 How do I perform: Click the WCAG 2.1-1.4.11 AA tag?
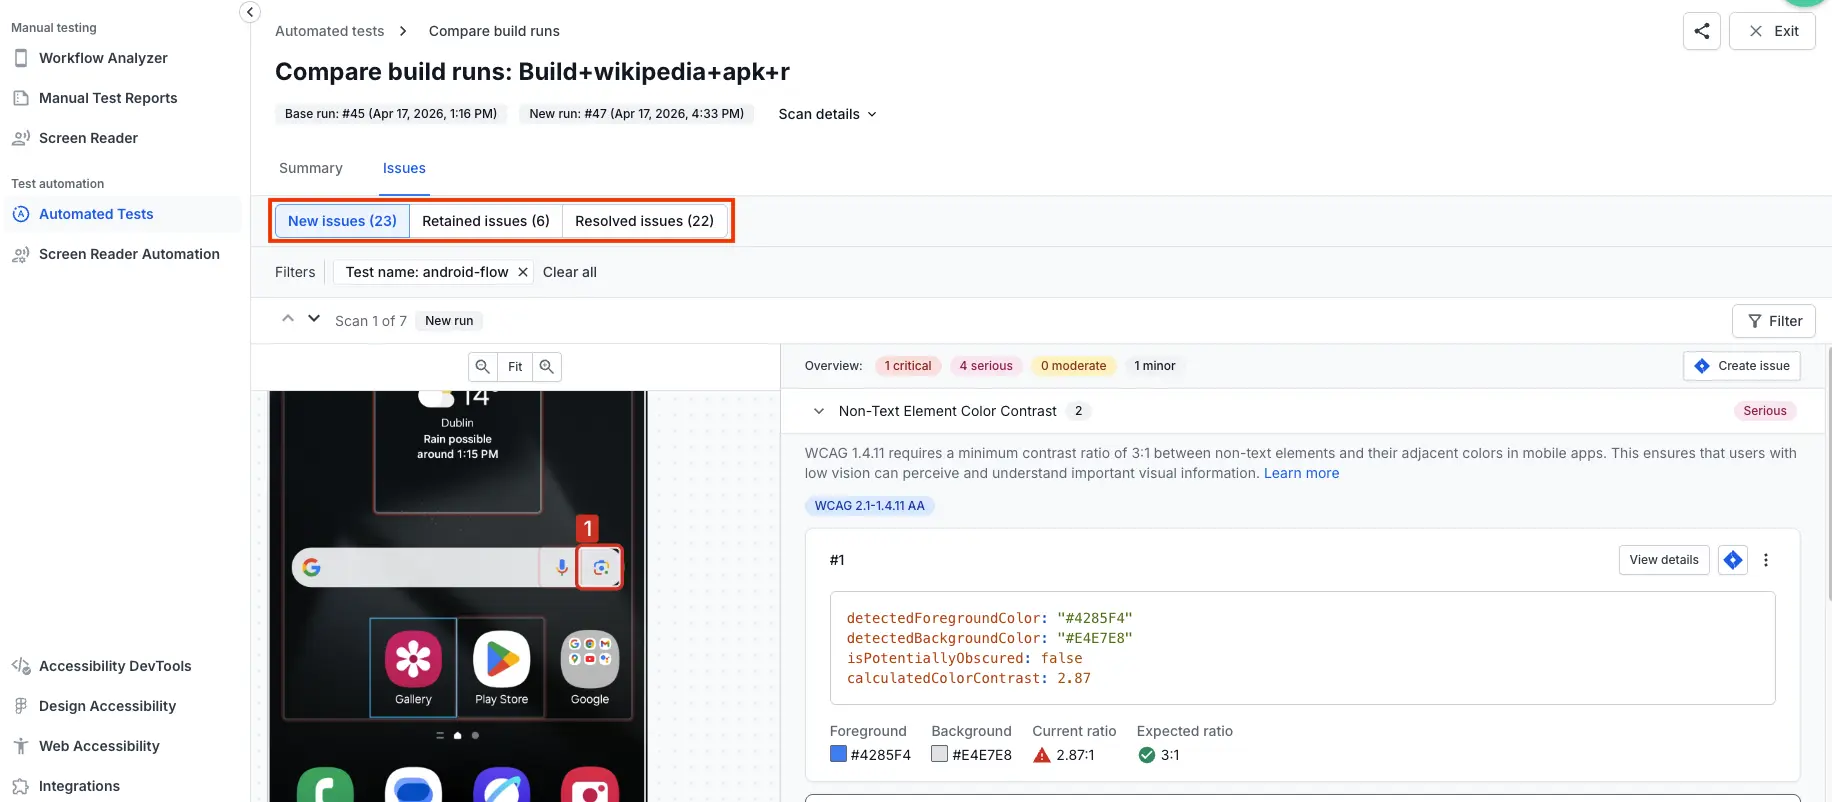click(x=869, y=506)
